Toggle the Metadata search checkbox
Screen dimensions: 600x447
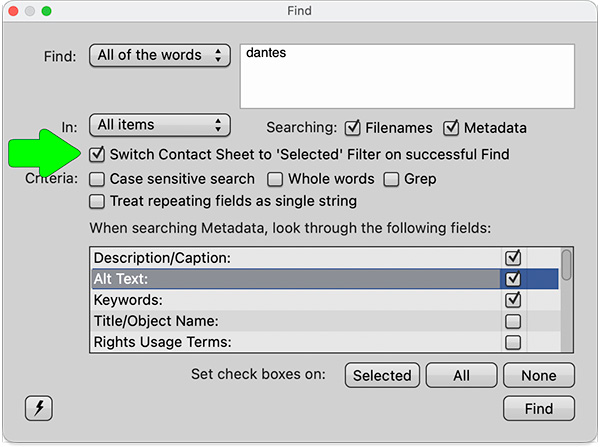pos(451,128)
